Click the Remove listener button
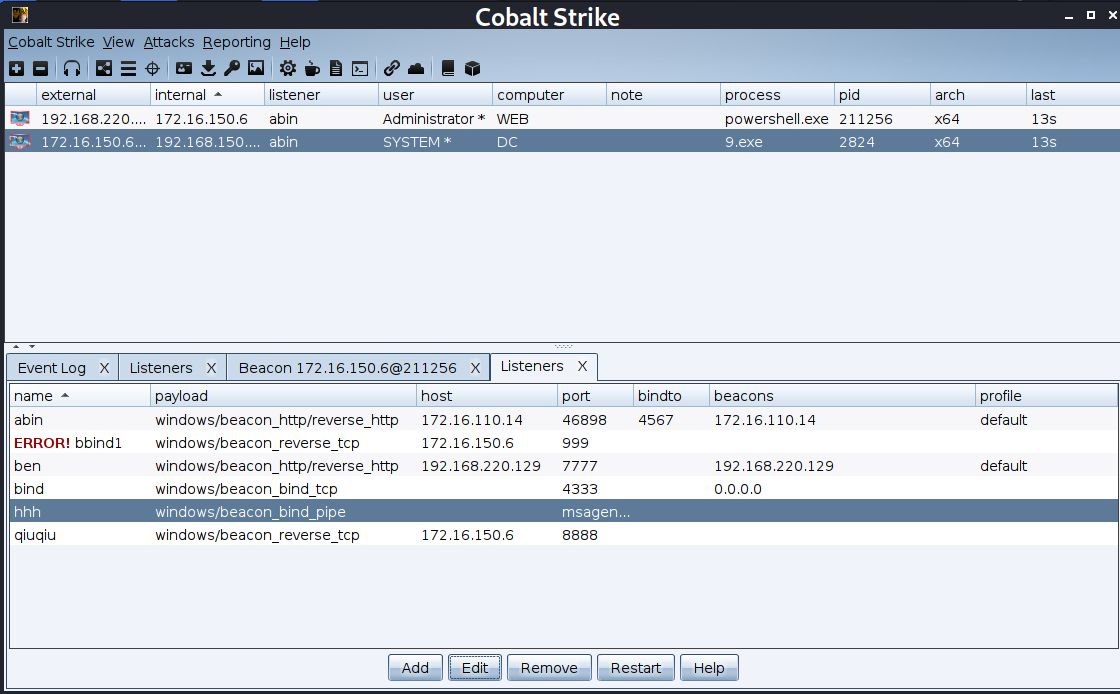This screenshot has width=1120, height=694. 549,668
